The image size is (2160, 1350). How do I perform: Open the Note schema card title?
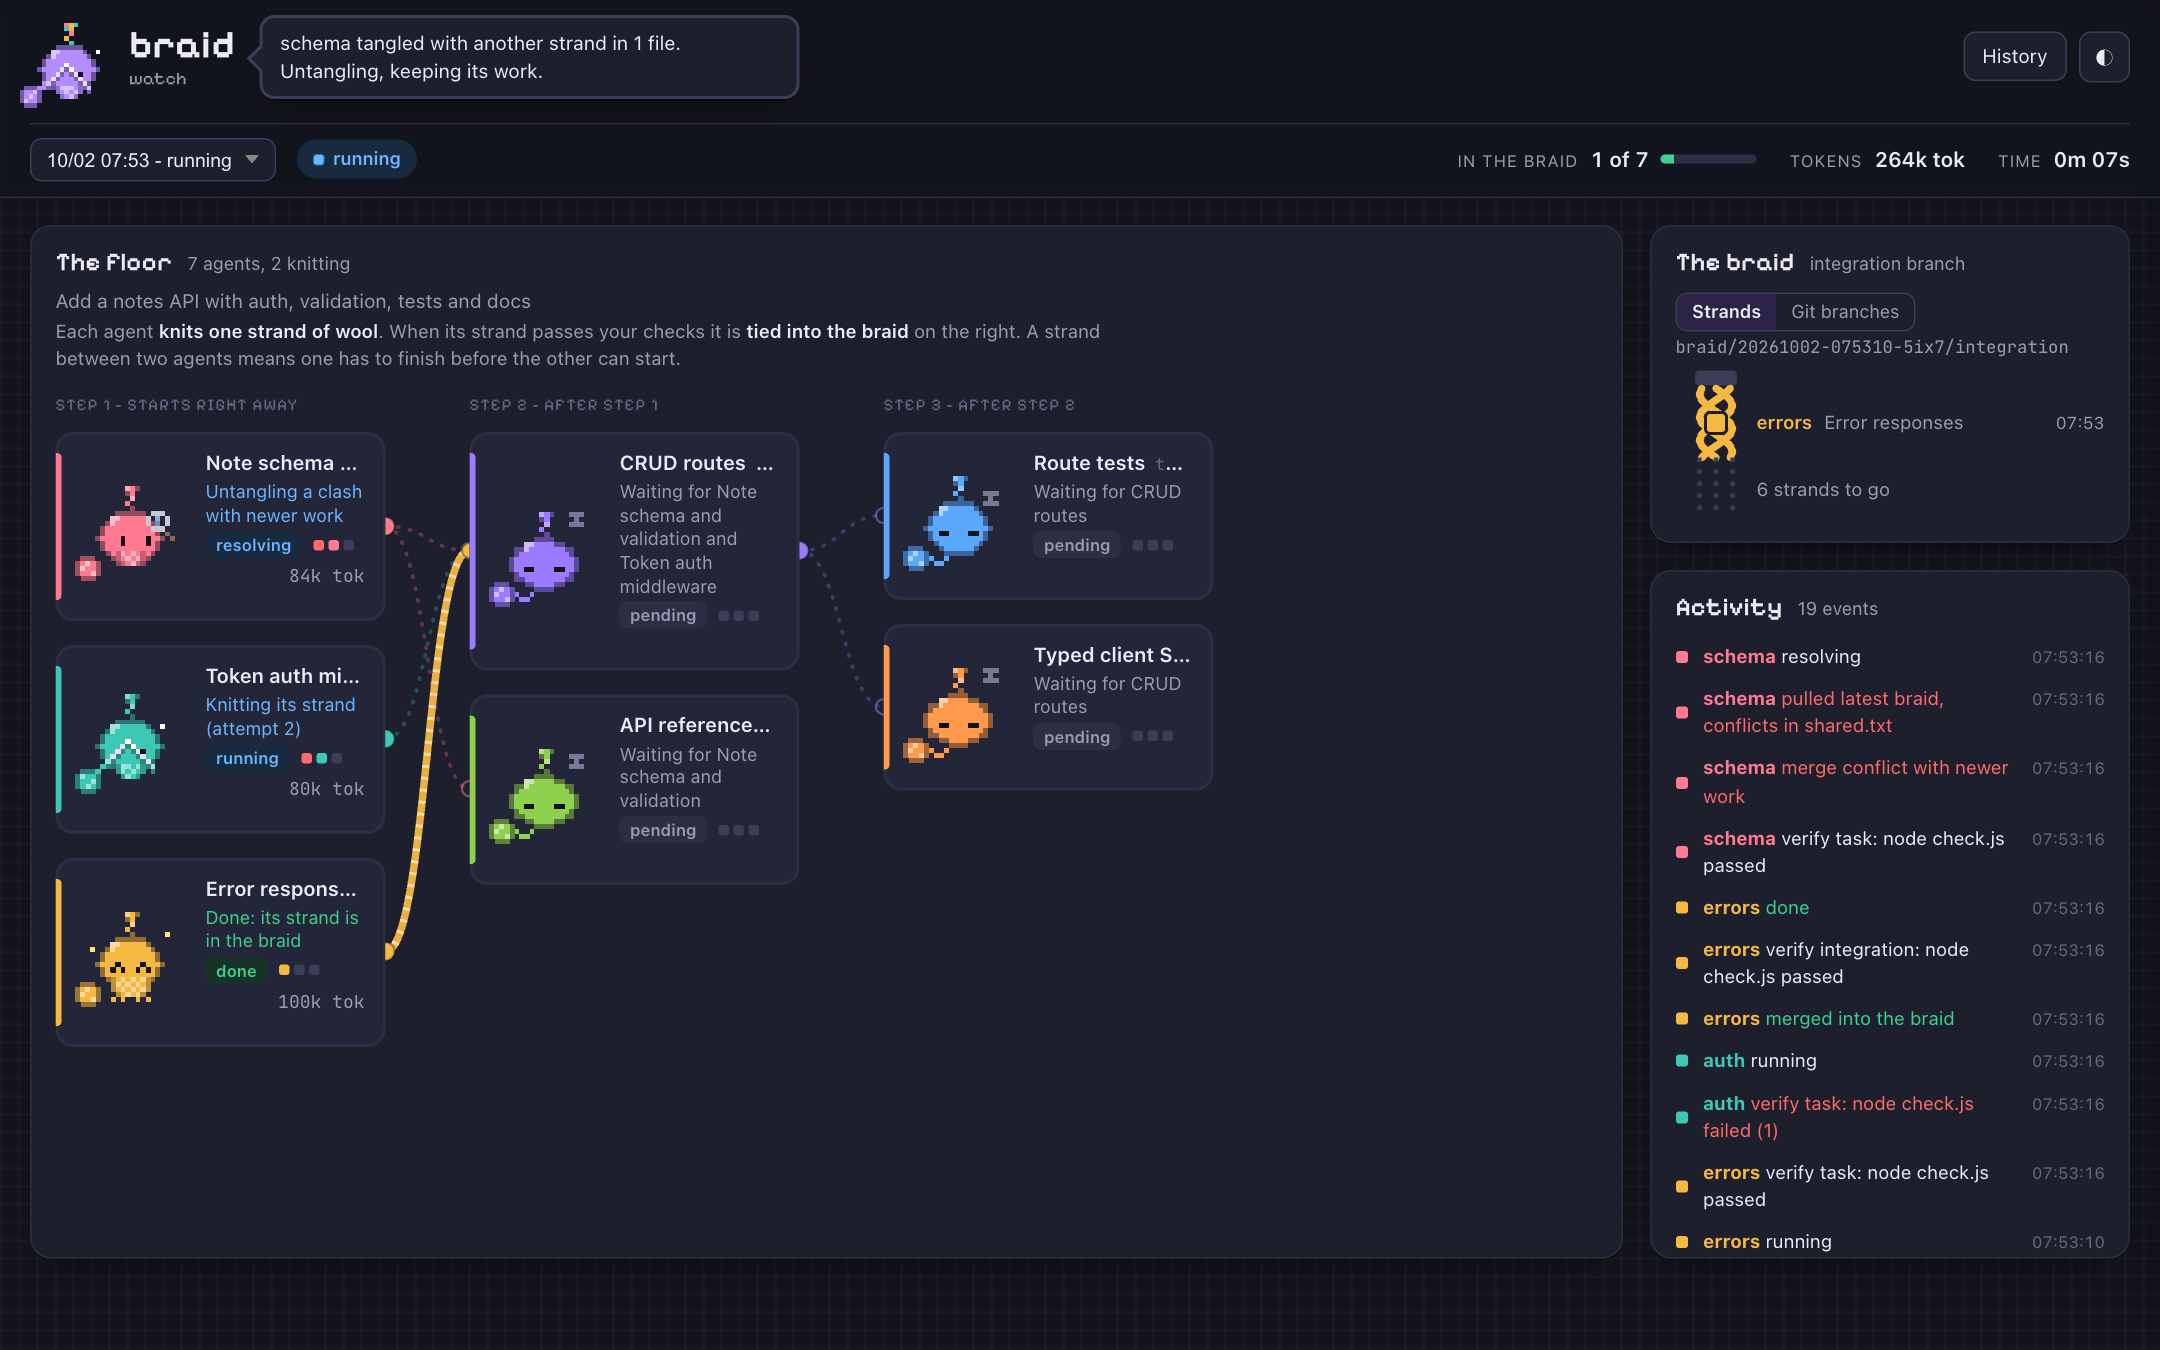281,463
